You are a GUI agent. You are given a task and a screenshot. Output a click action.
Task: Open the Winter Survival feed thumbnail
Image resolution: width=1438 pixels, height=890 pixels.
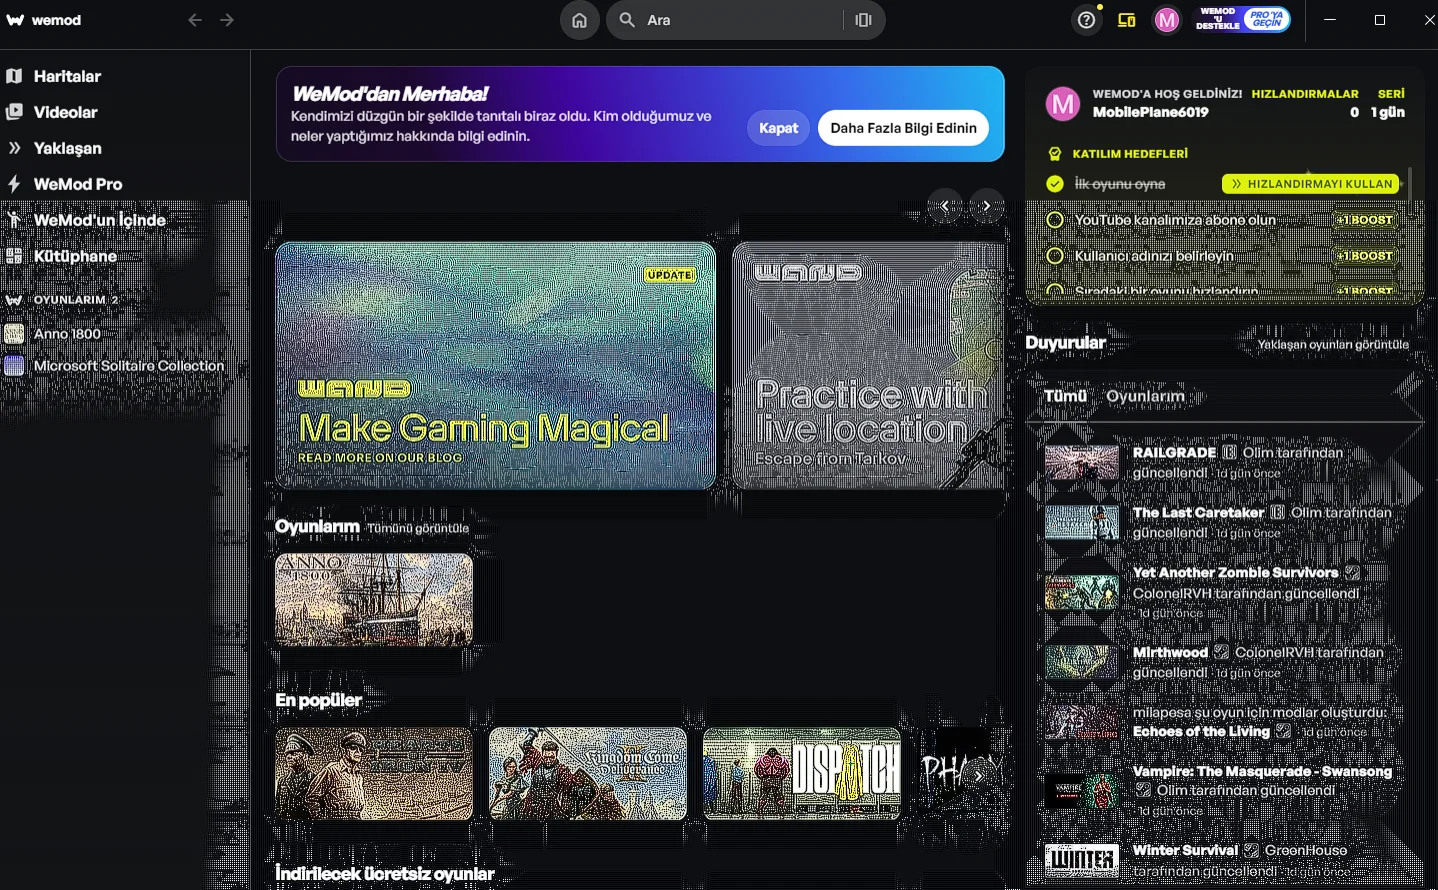(1082, 860)
